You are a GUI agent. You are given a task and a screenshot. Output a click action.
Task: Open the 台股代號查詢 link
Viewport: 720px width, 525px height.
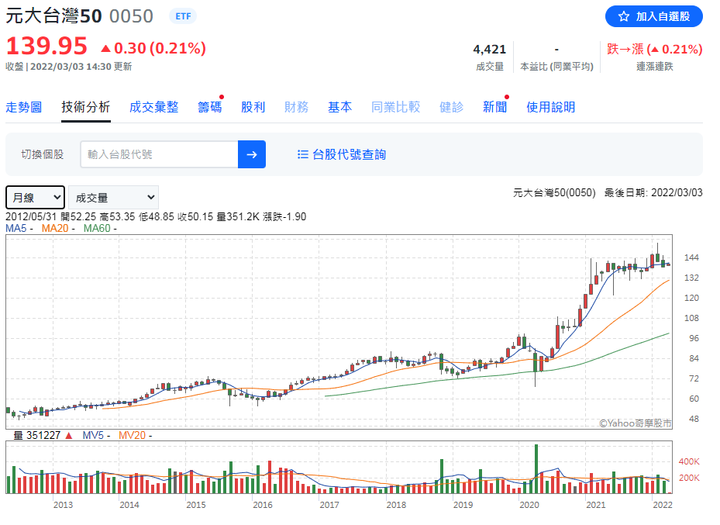coord(349,154)
